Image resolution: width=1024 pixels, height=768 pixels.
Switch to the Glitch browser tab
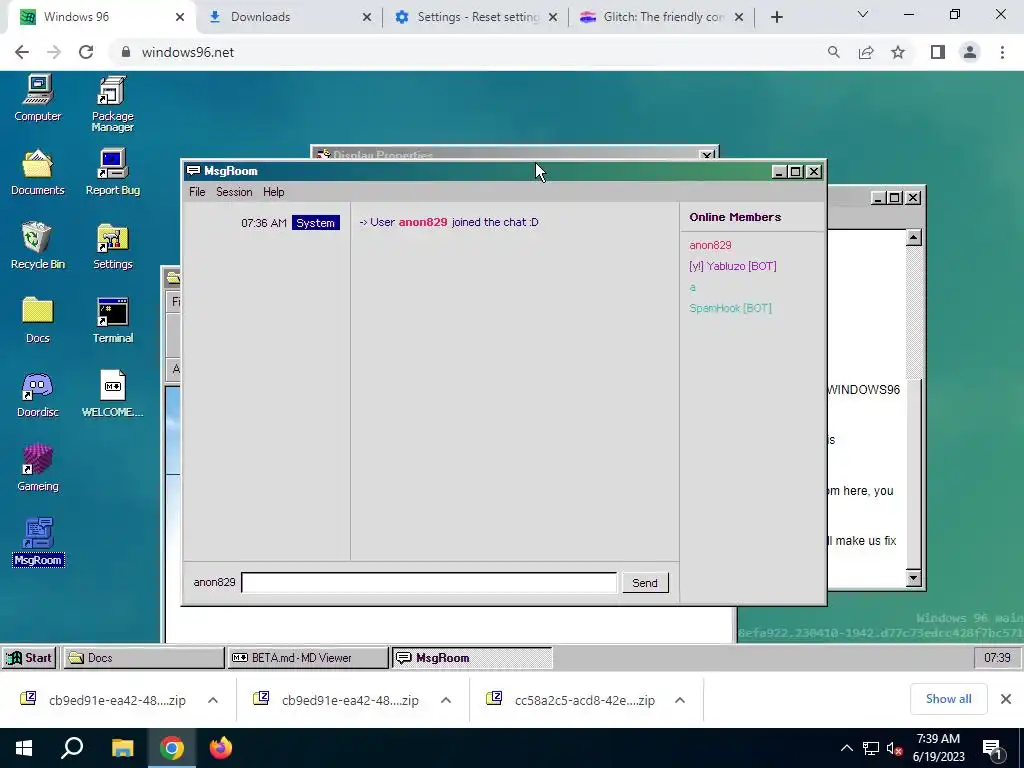point(664,17)
